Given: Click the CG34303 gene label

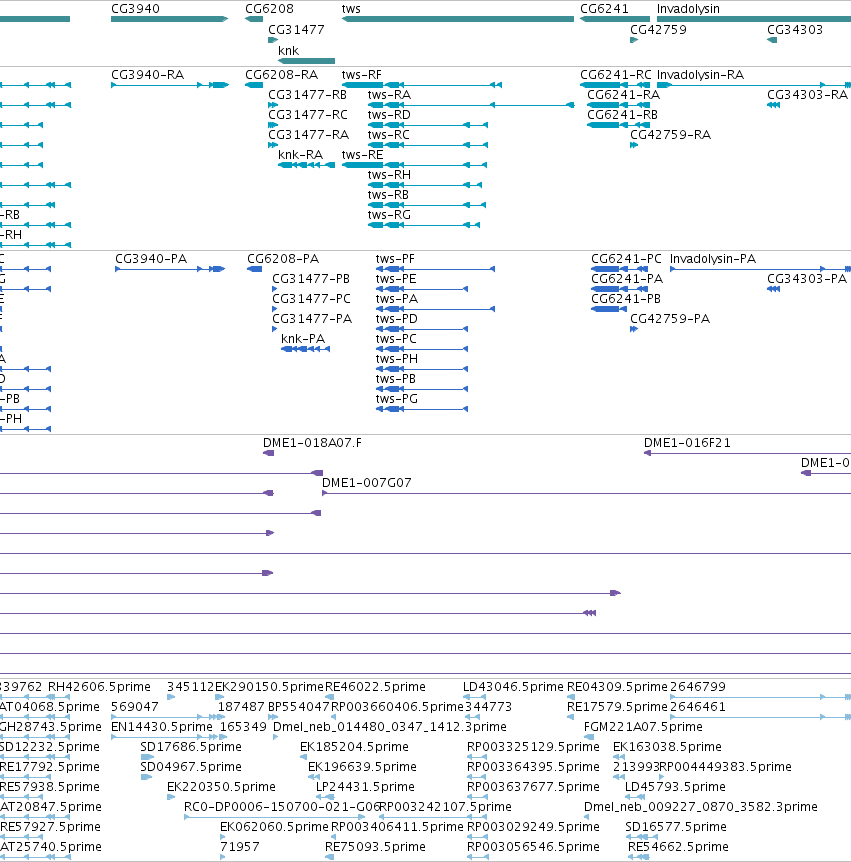Looking at the screenshot, I should pos(795,30).
